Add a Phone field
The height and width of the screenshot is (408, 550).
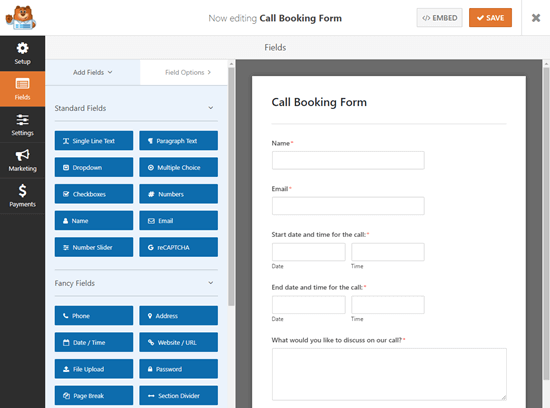click(x=94, y=316)
